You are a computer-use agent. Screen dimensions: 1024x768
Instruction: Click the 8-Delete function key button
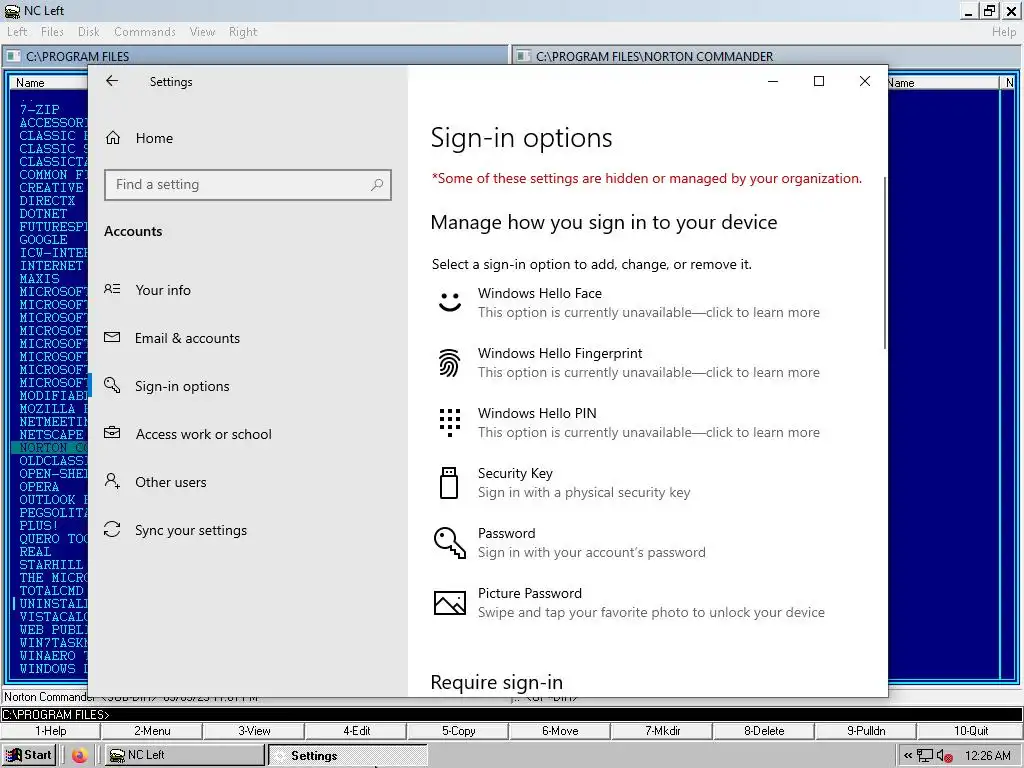pos(764,731)
